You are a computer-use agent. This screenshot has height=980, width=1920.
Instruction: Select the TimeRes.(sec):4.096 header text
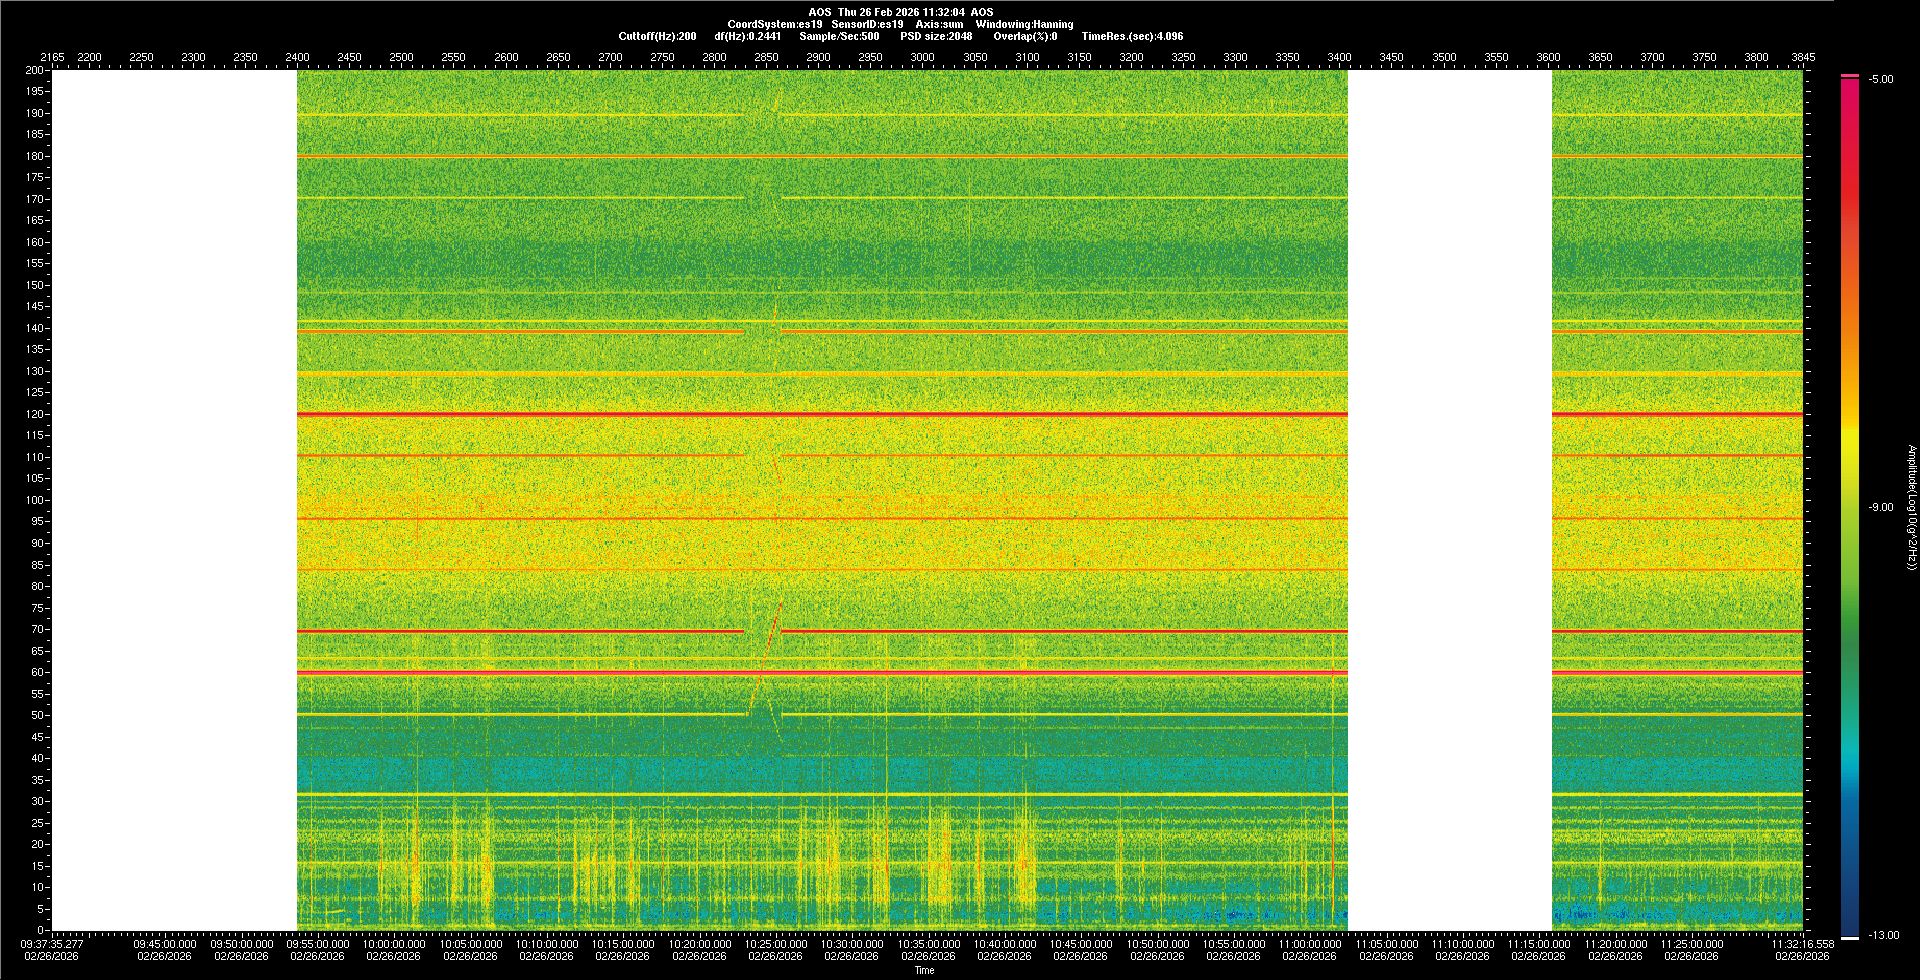pos(1132,36)
